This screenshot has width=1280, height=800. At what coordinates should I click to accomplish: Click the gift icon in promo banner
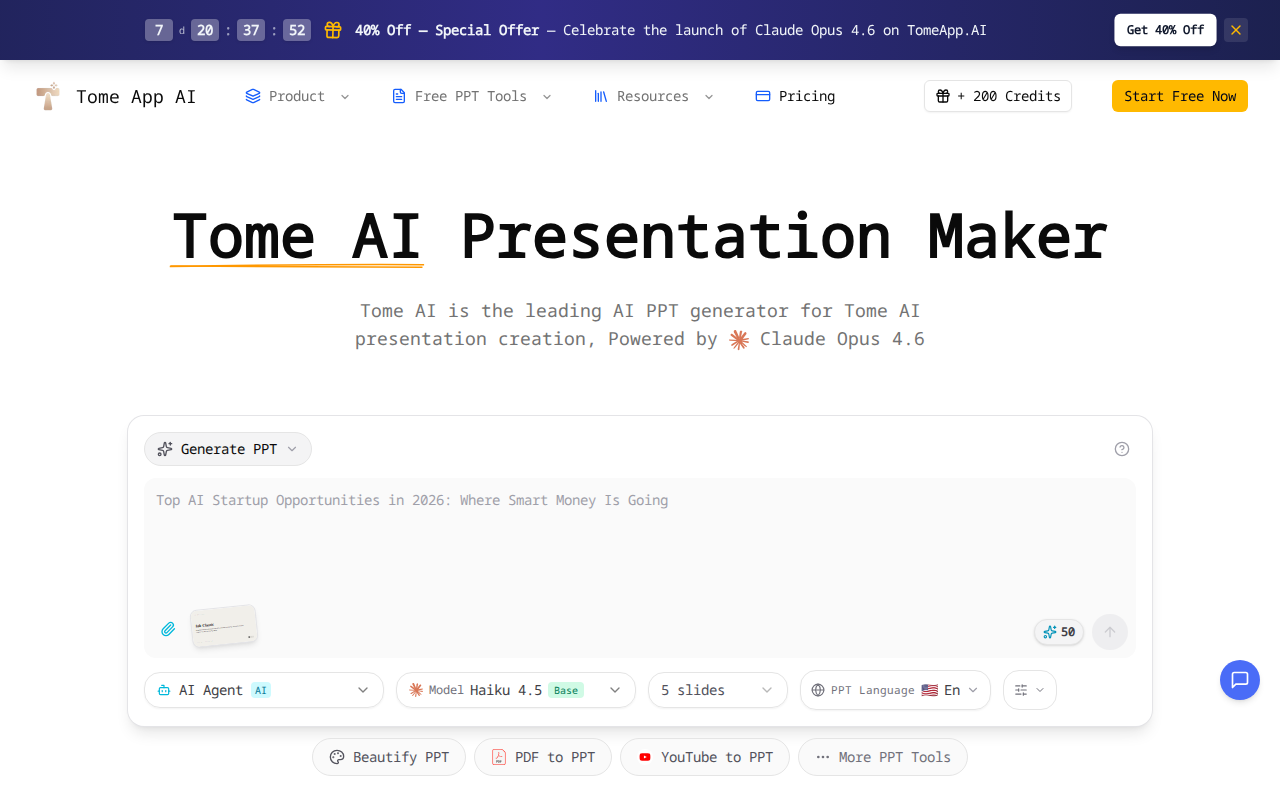(333, 30)
